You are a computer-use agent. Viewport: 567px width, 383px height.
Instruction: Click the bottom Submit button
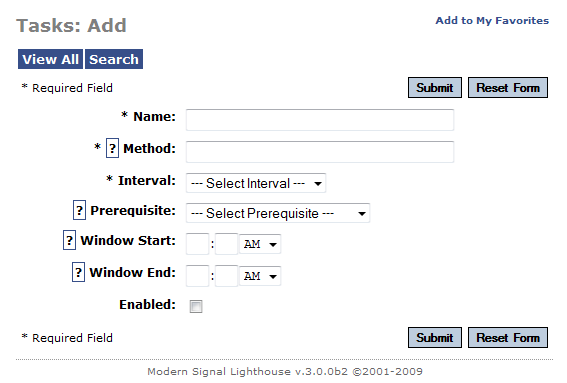tap(435, 337)
